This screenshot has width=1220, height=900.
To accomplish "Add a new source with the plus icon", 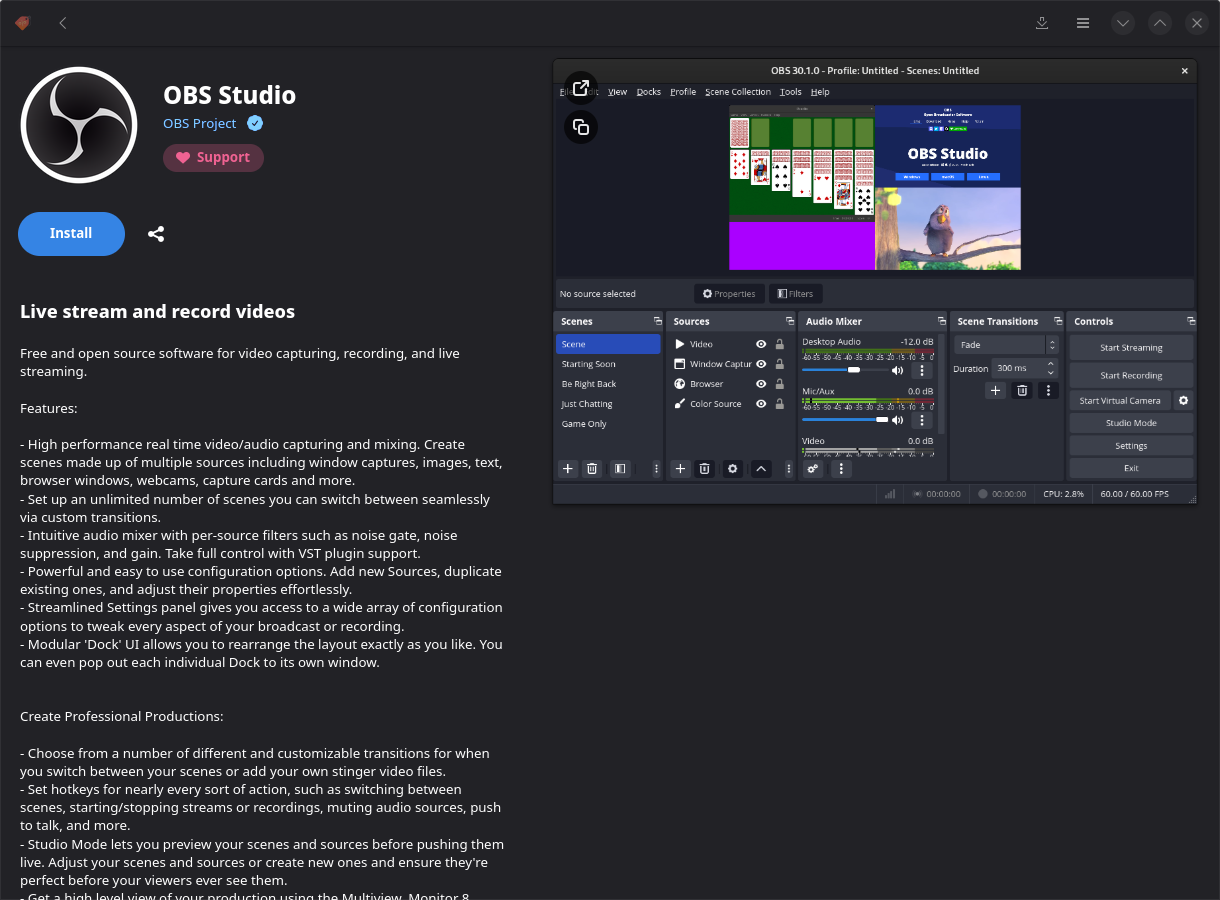I will coord(680,468).
